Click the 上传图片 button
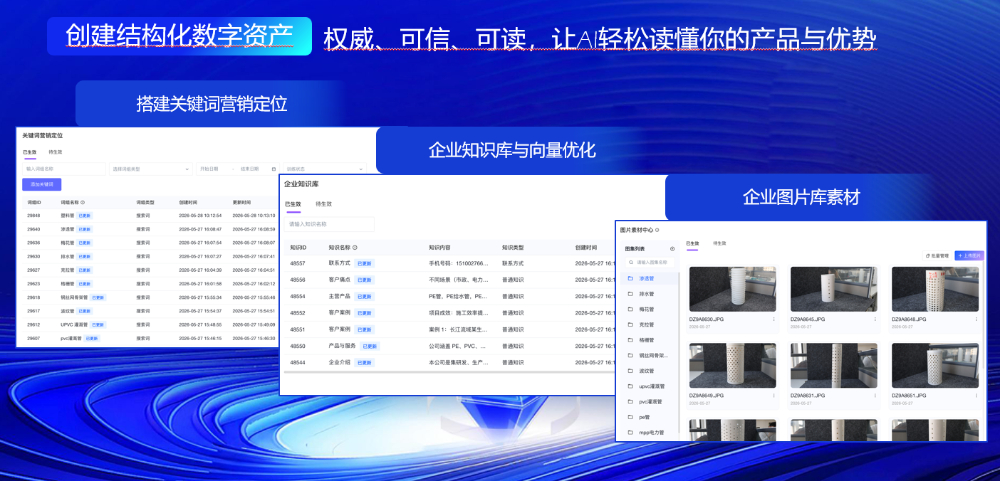The width and height of the screenshot is (1000, 481). (969, 255)
